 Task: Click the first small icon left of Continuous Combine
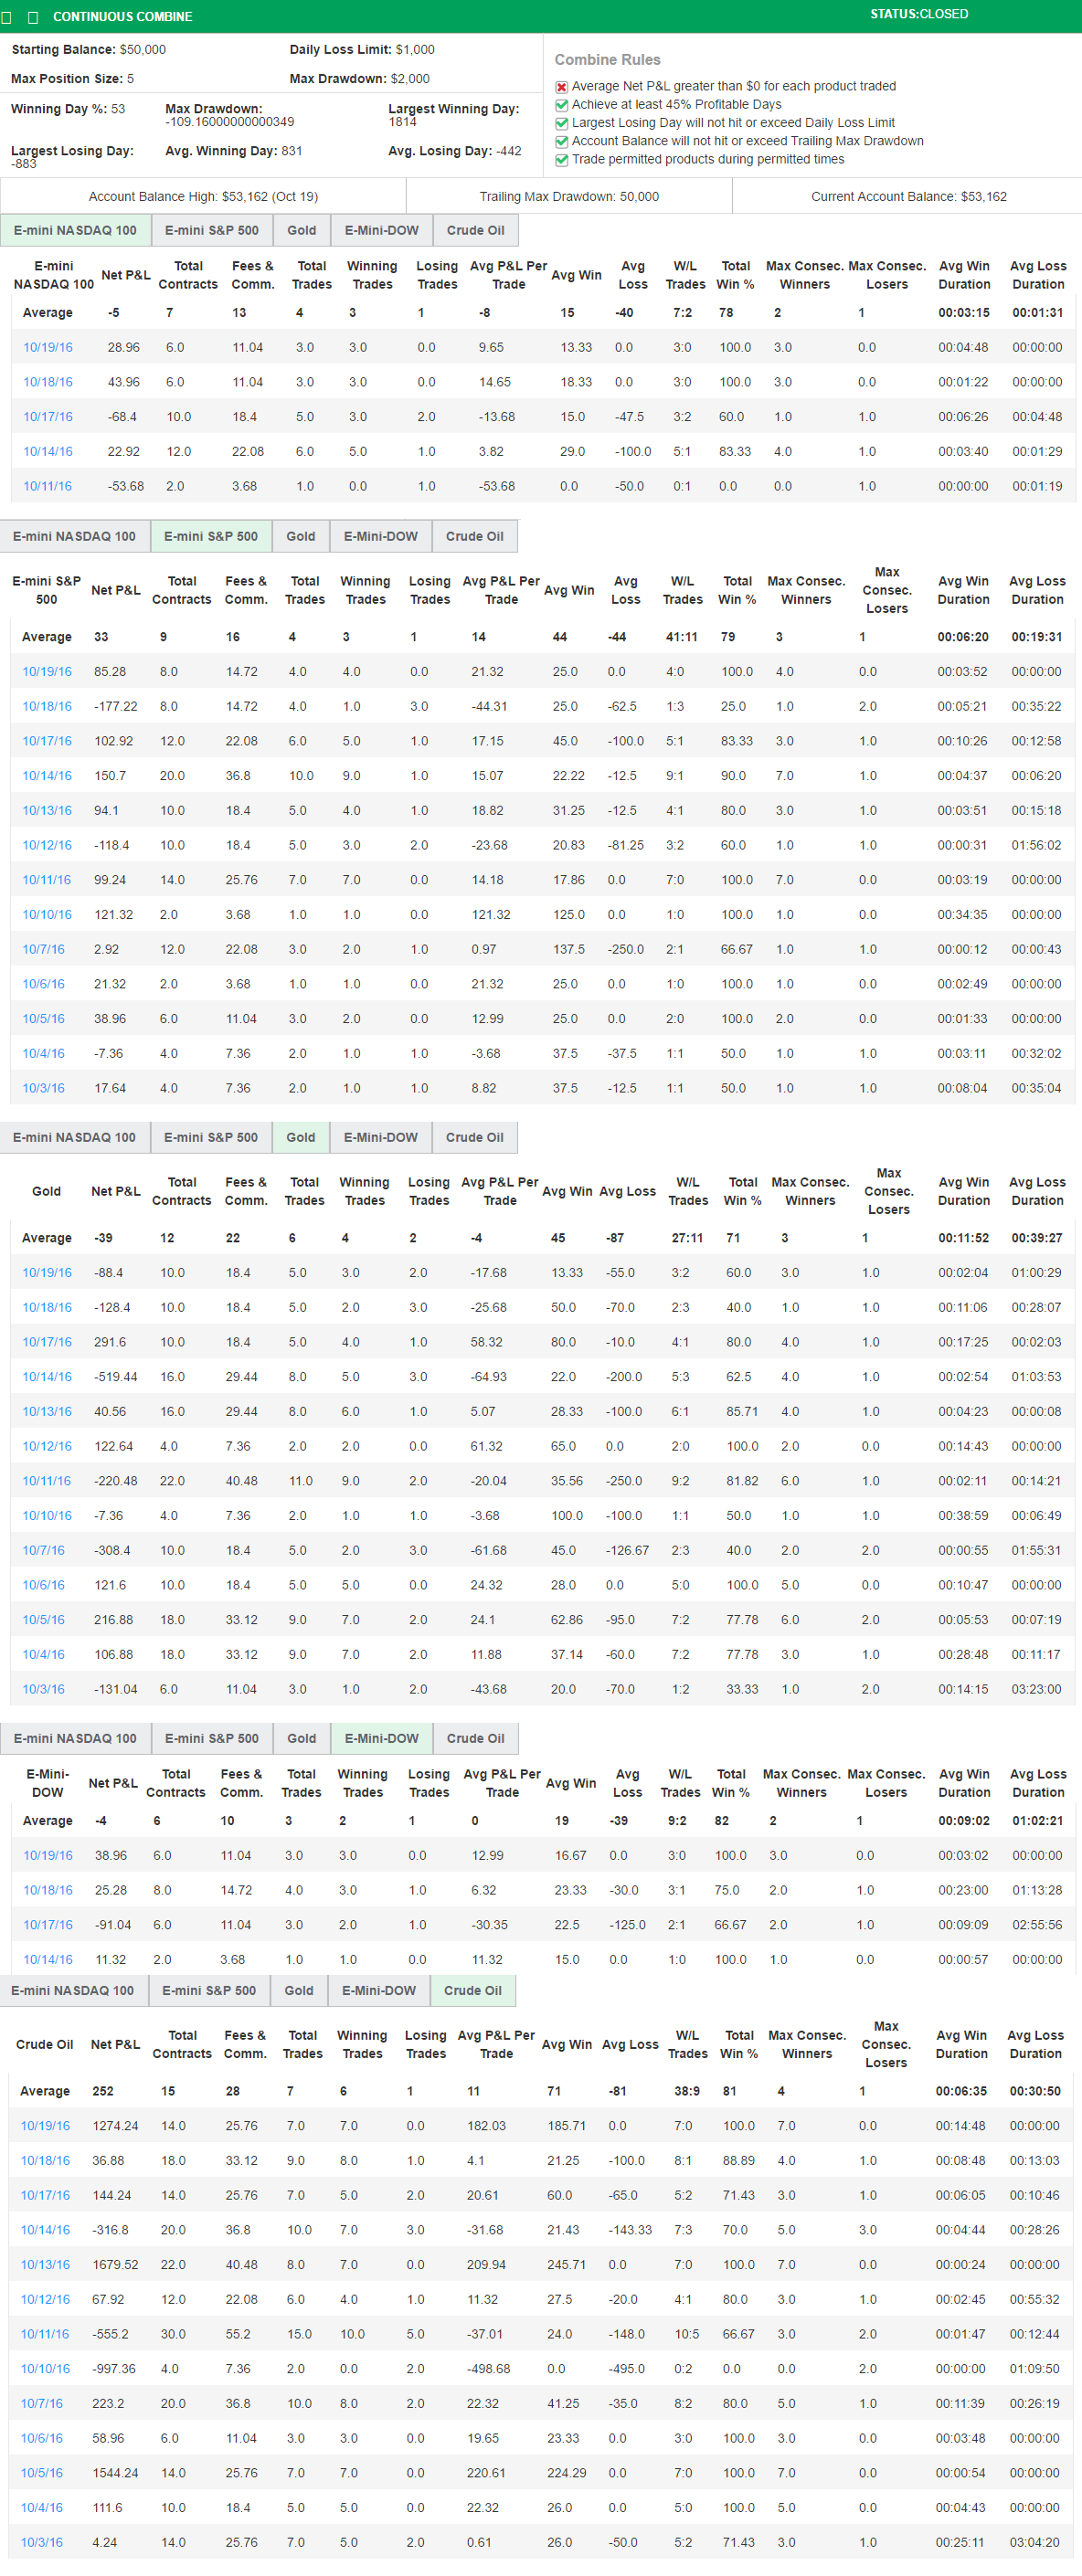(x=7, y=17)
